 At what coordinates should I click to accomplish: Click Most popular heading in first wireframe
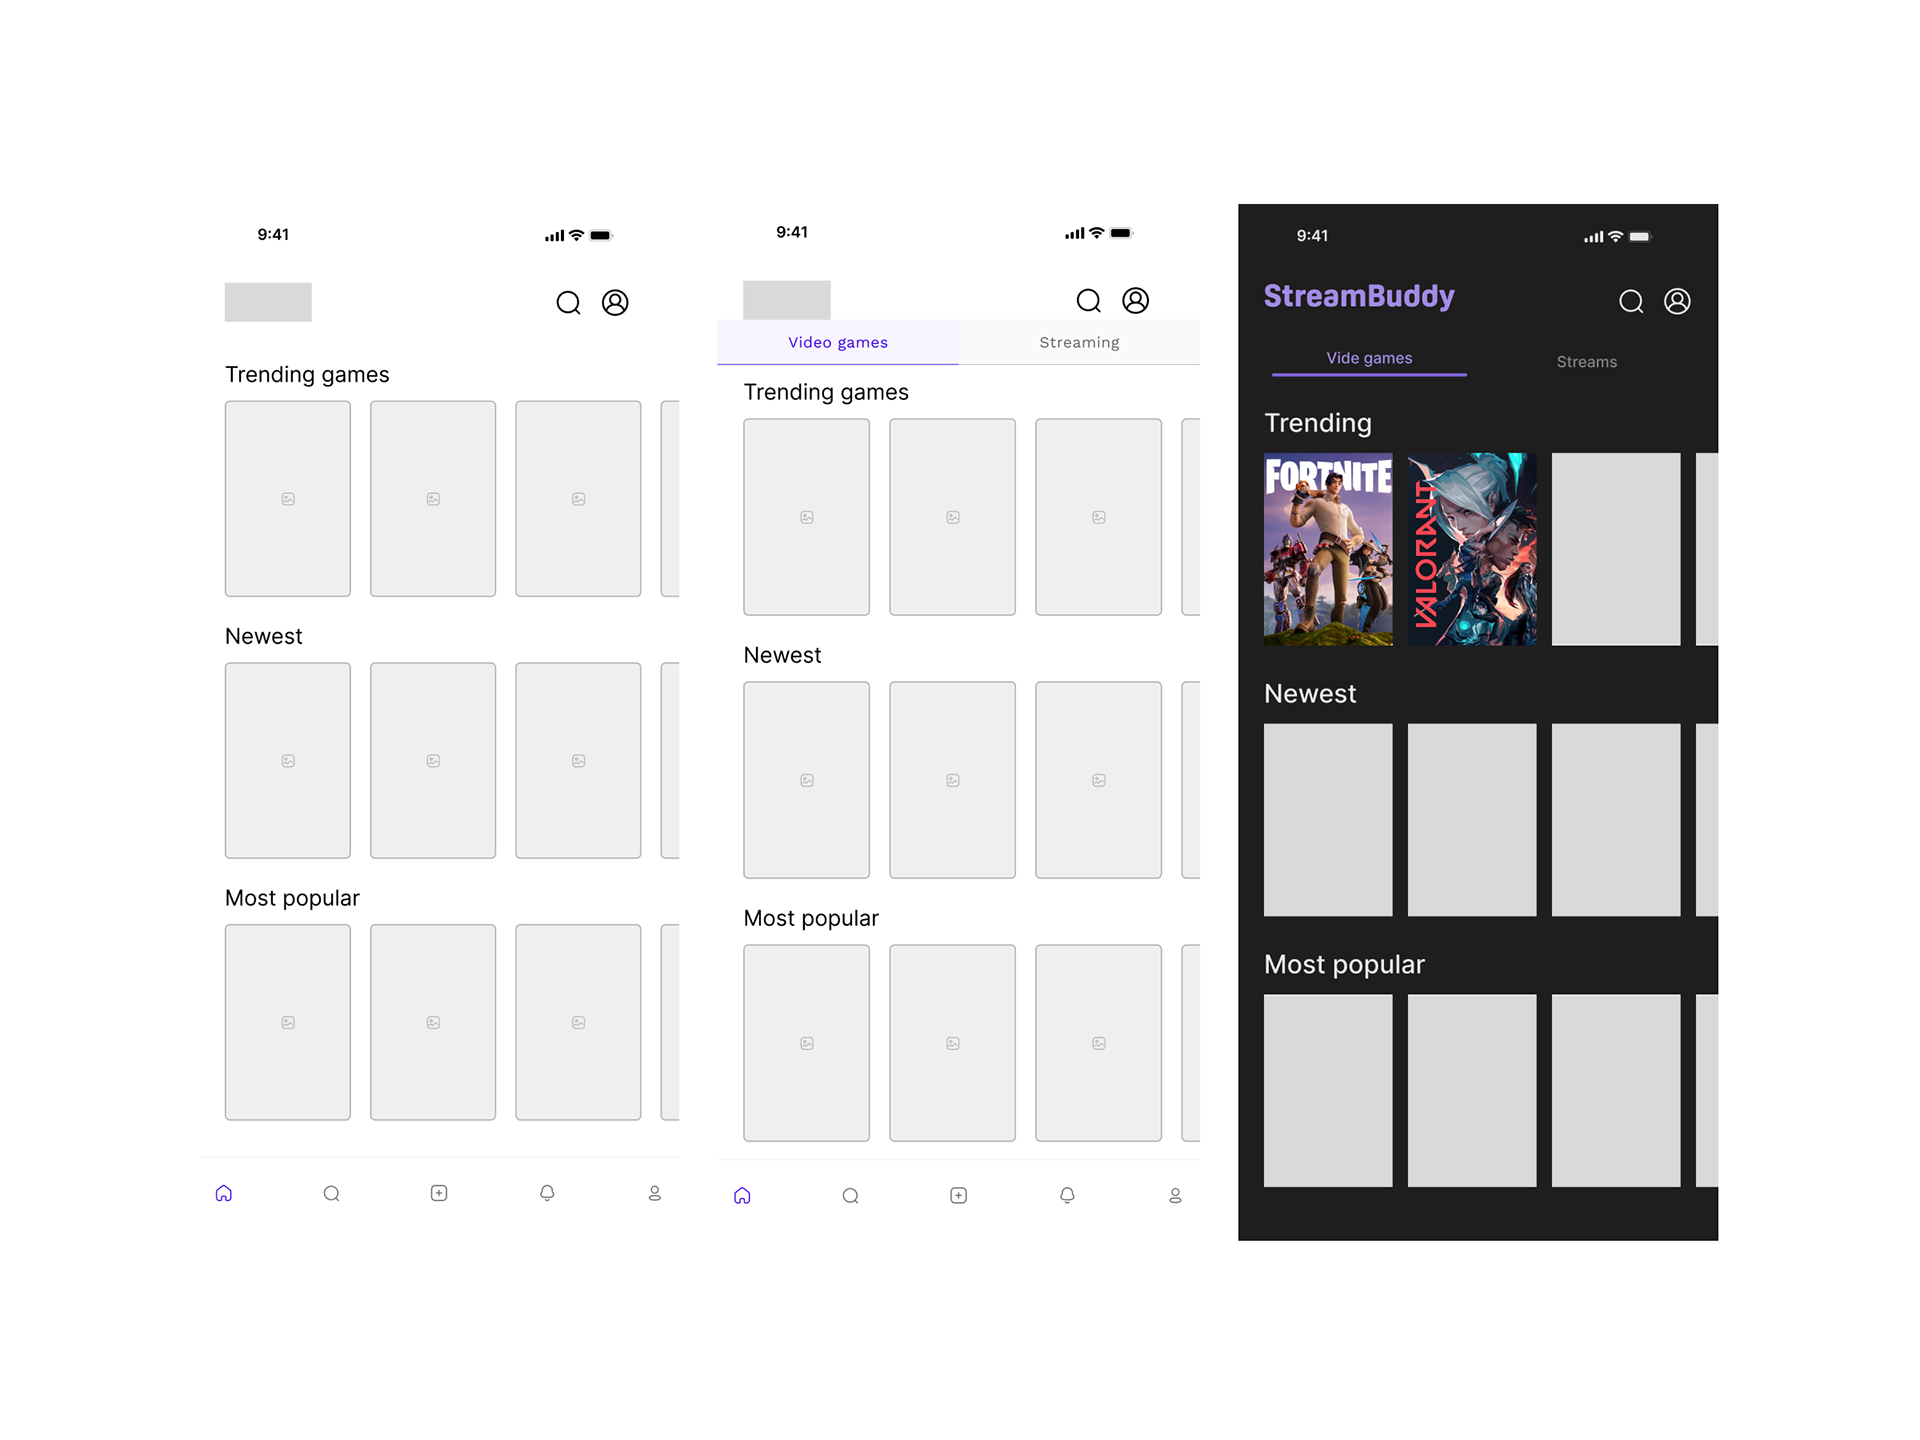pyautogui.click(x=292, y=899)
